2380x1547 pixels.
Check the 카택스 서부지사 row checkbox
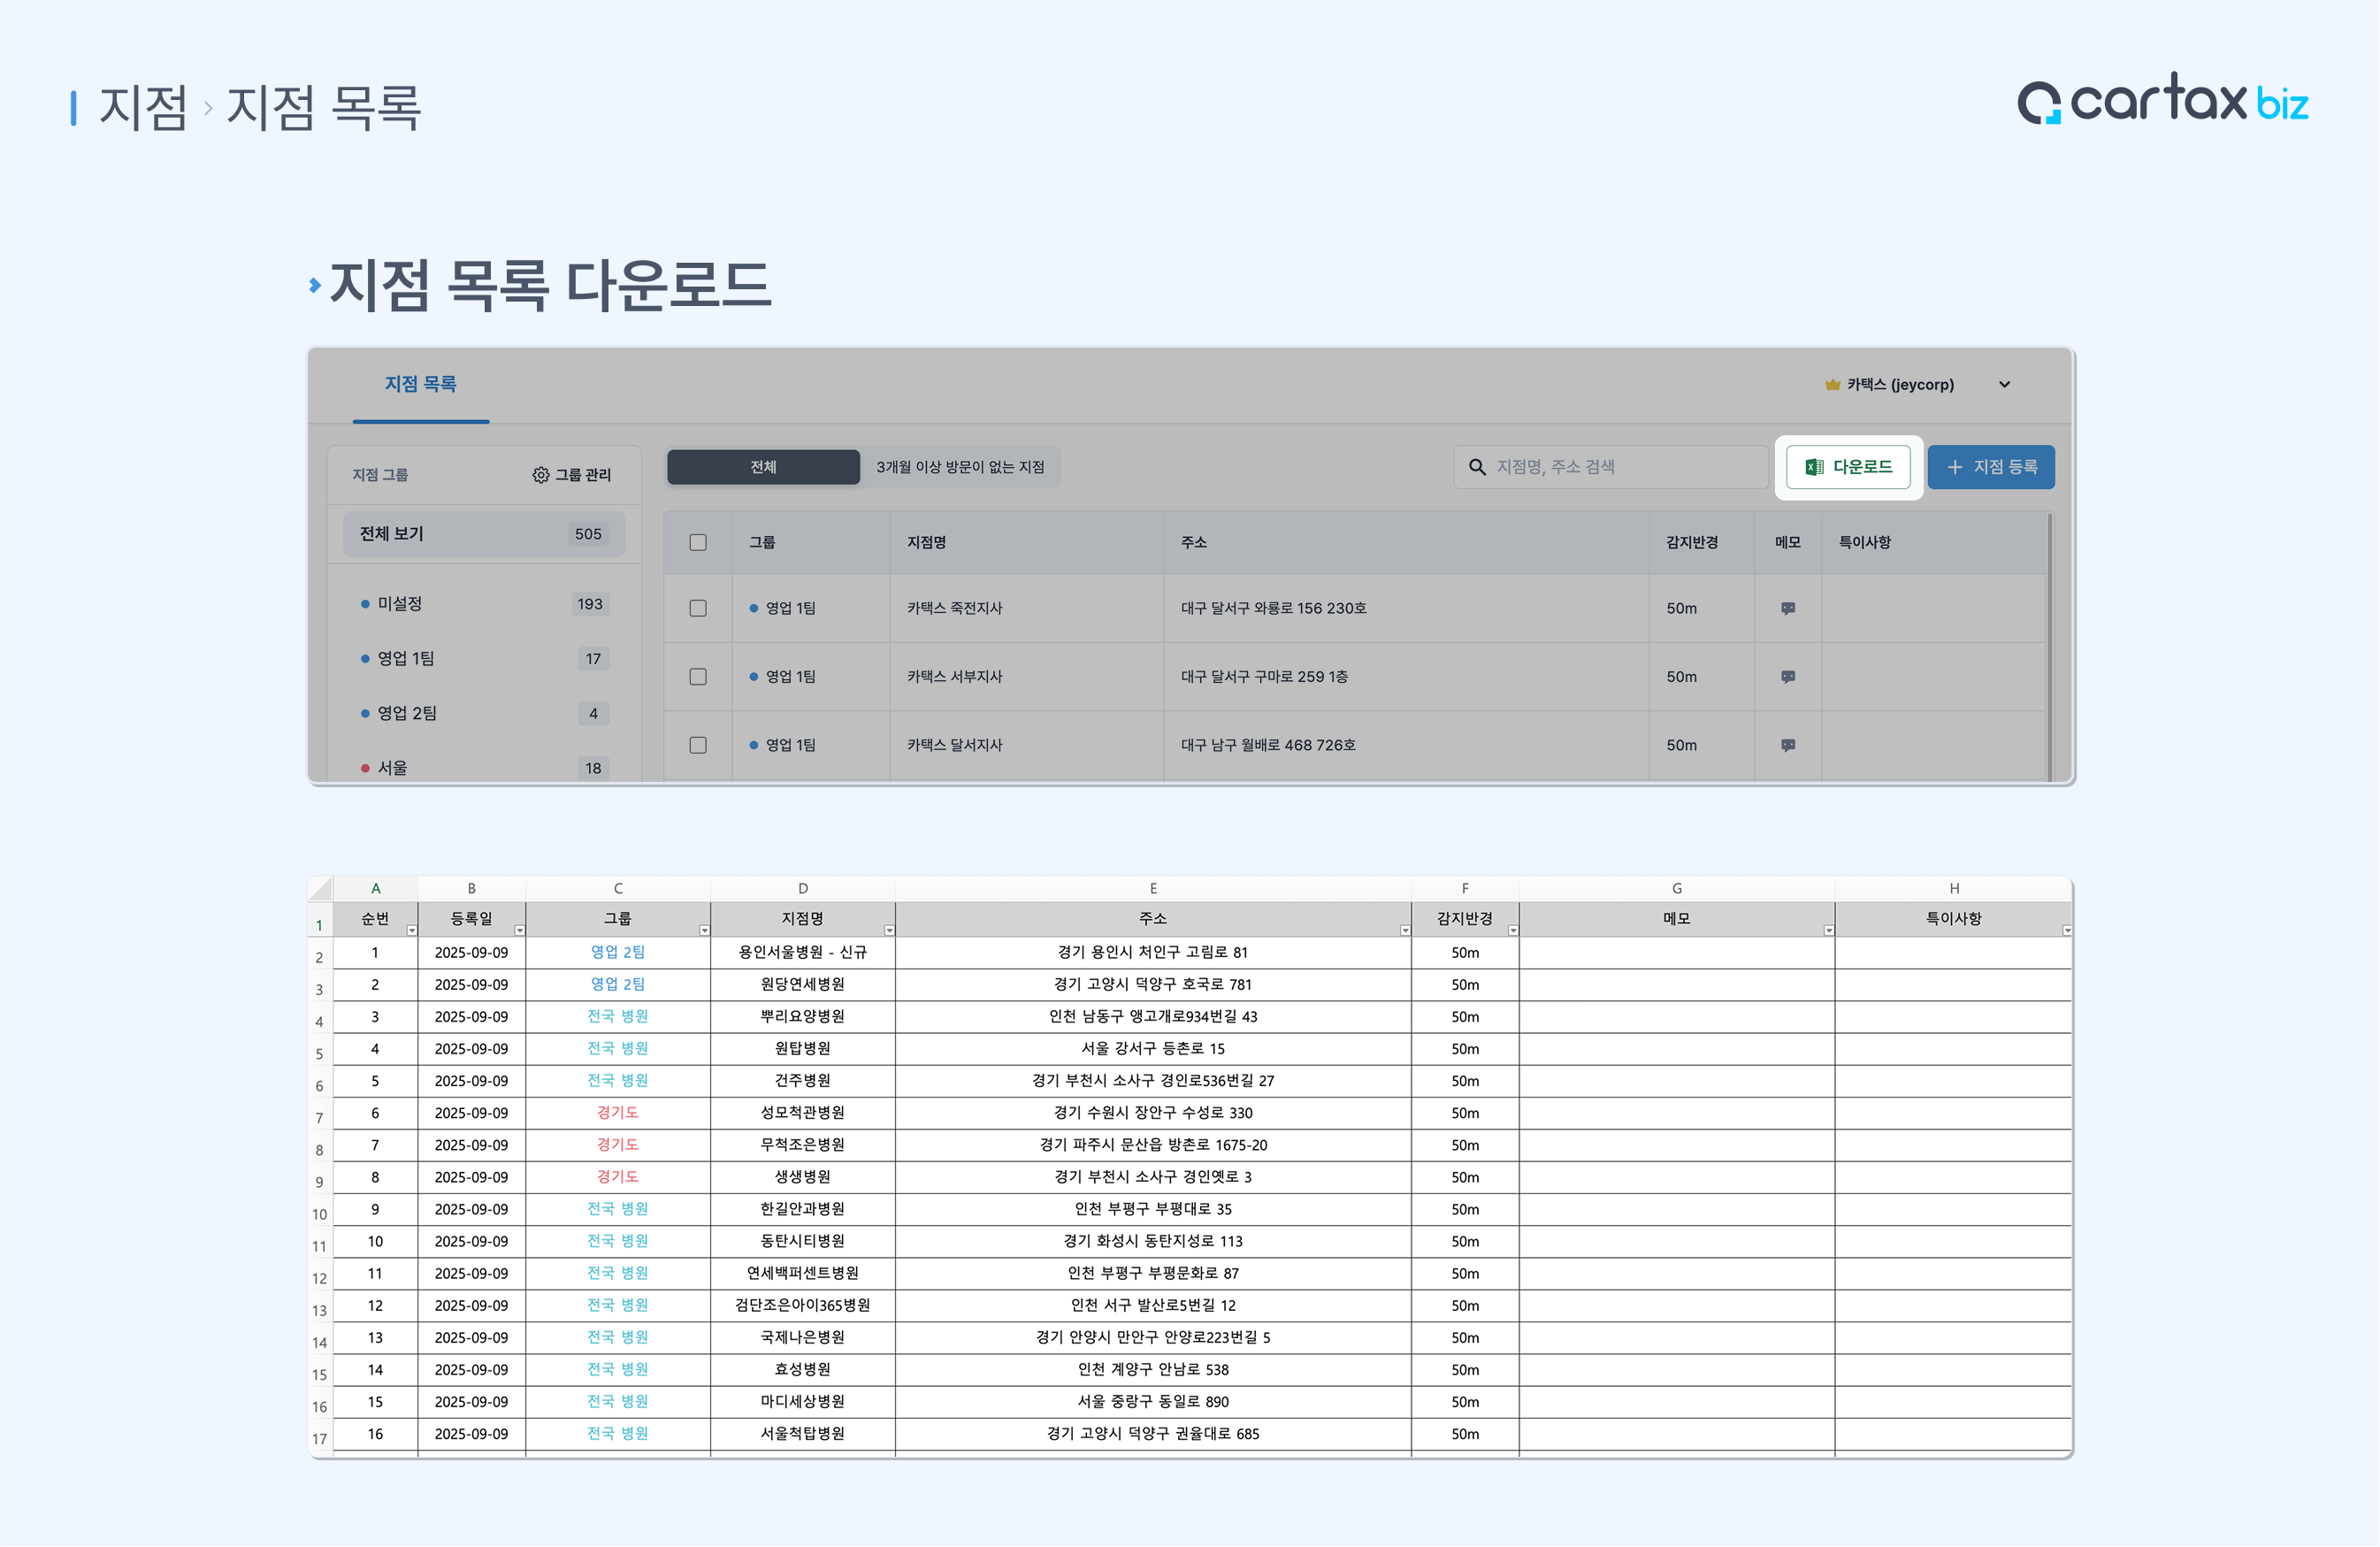(x=698, y=677)
